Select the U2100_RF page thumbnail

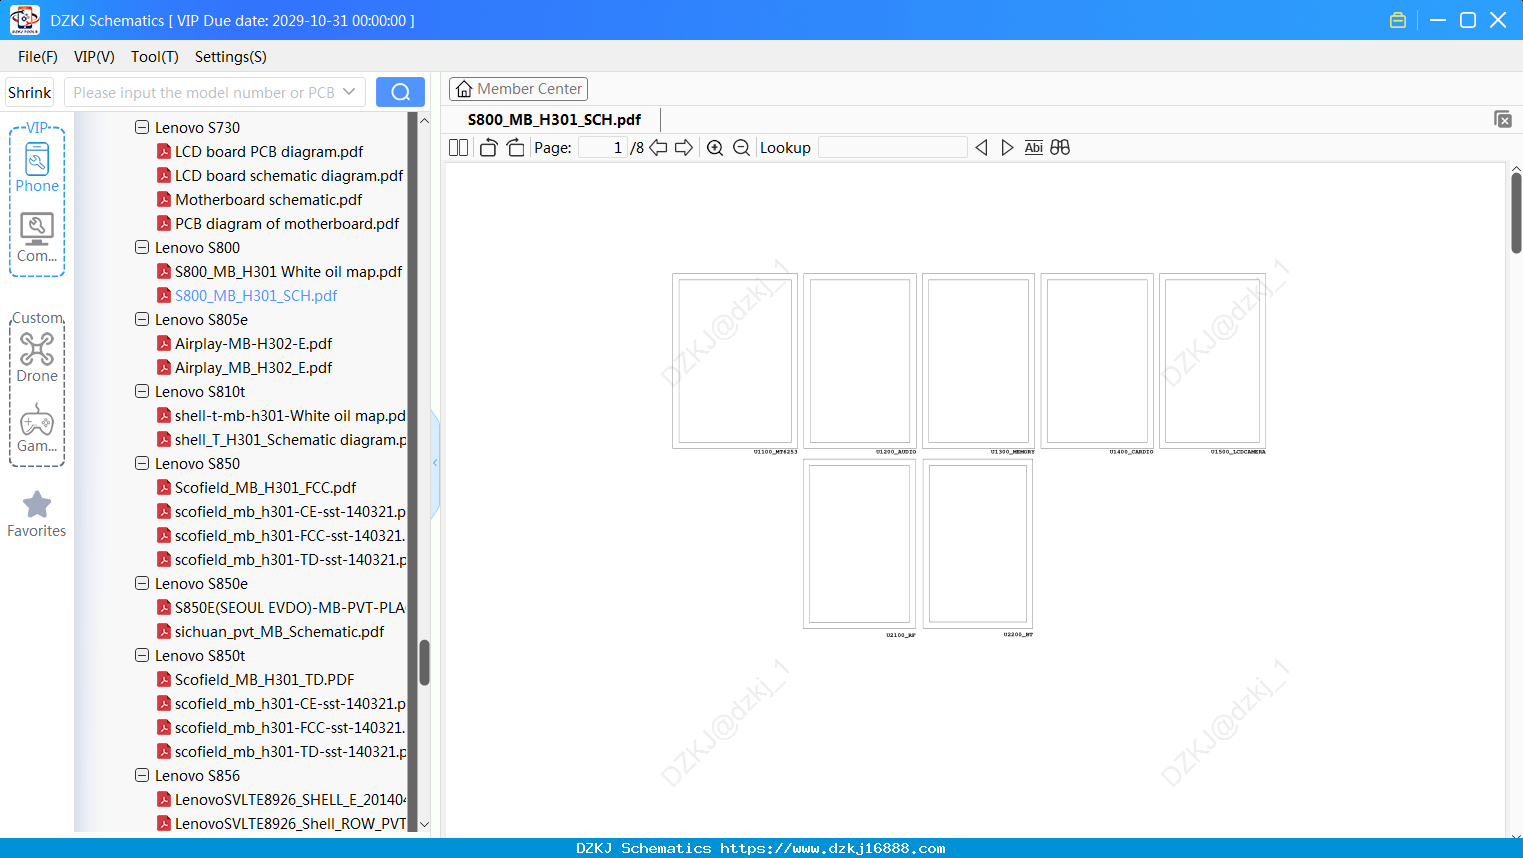[860, 544]
